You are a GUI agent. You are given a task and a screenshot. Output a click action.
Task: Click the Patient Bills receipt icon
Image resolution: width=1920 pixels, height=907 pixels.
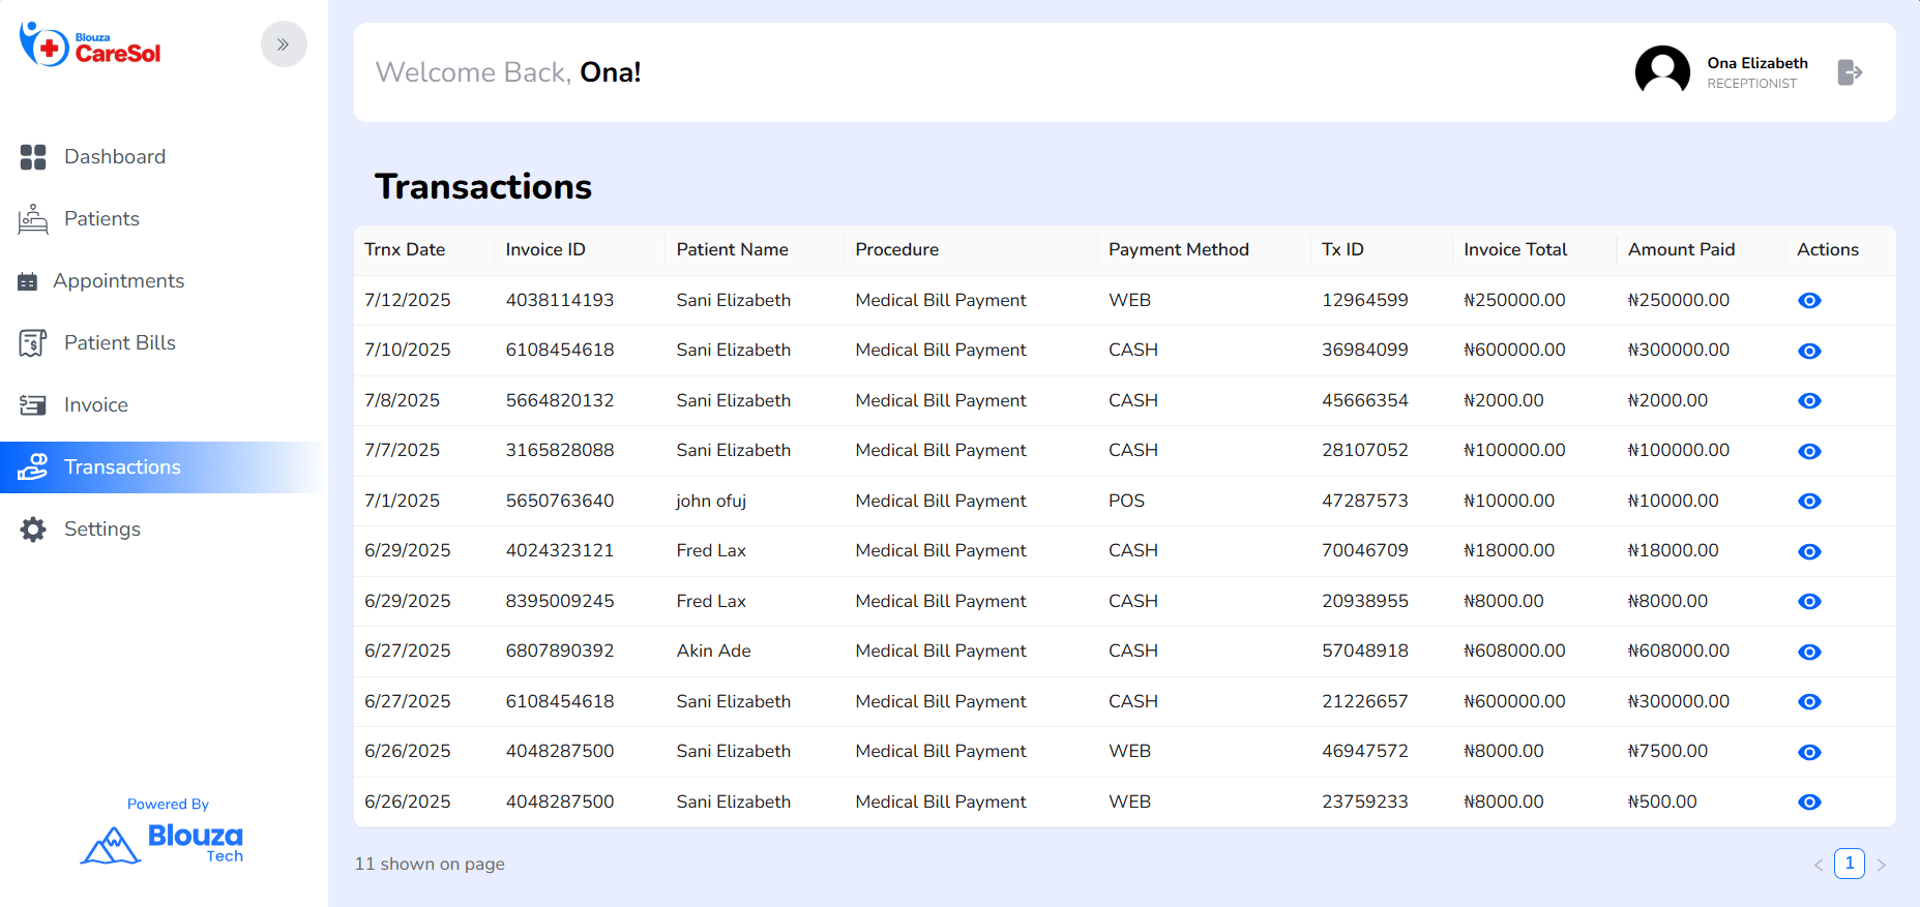33,343
